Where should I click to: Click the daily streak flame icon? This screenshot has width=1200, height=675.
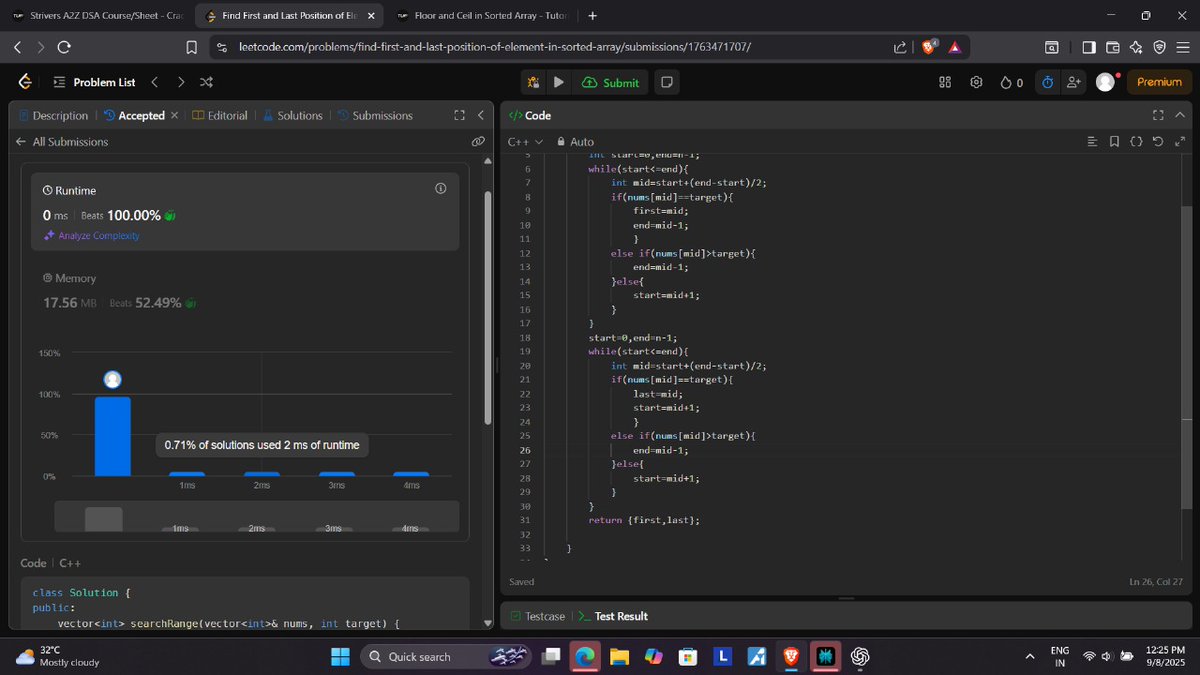coord(1004,83)
